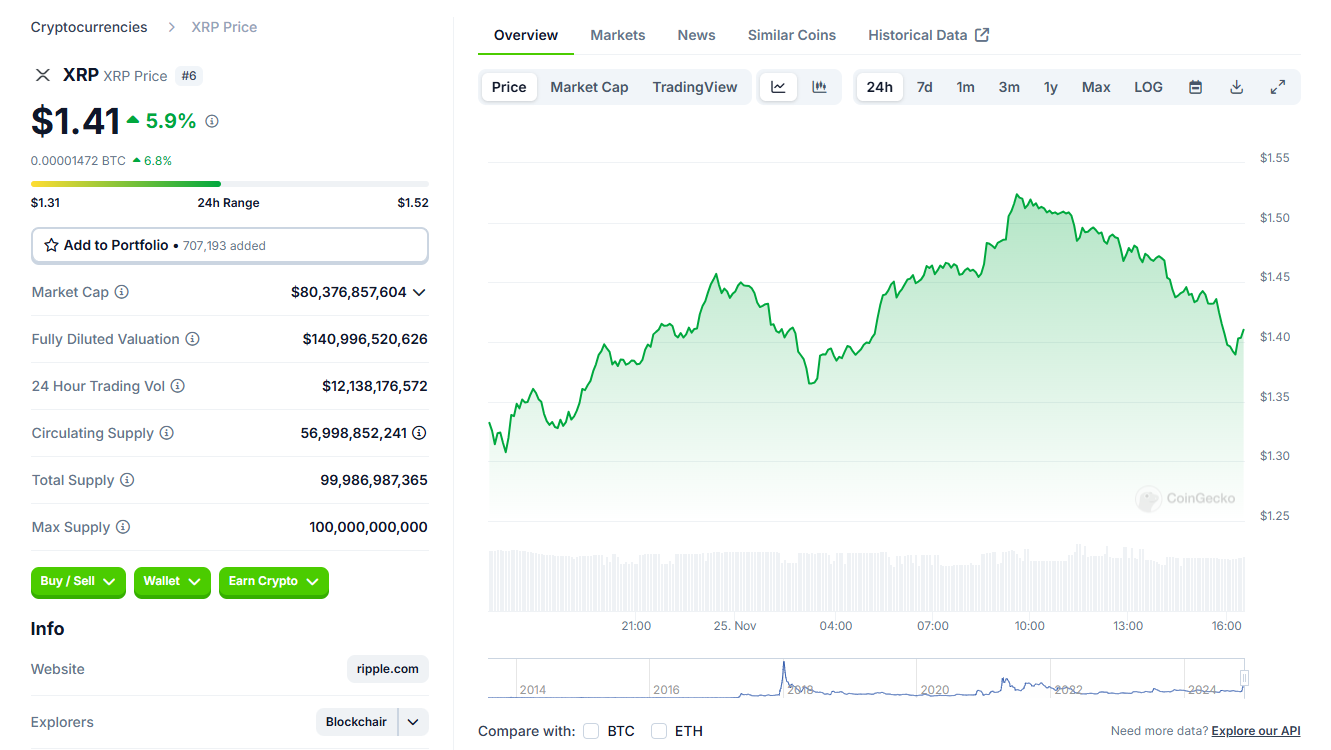Download chart data icon
Image resolution: width=1331 pixels, height=750 pixels.
click(x=1236, y=87)
